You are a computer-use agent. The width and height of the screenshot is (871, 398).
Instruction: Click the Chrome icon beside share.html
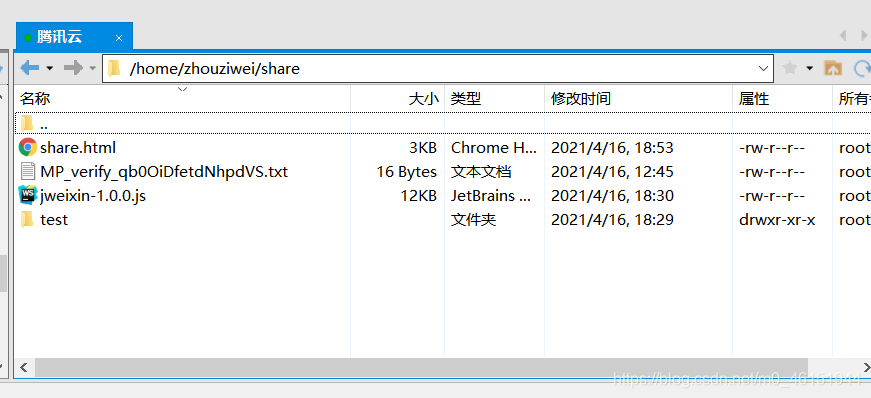[x=27, y=147]
